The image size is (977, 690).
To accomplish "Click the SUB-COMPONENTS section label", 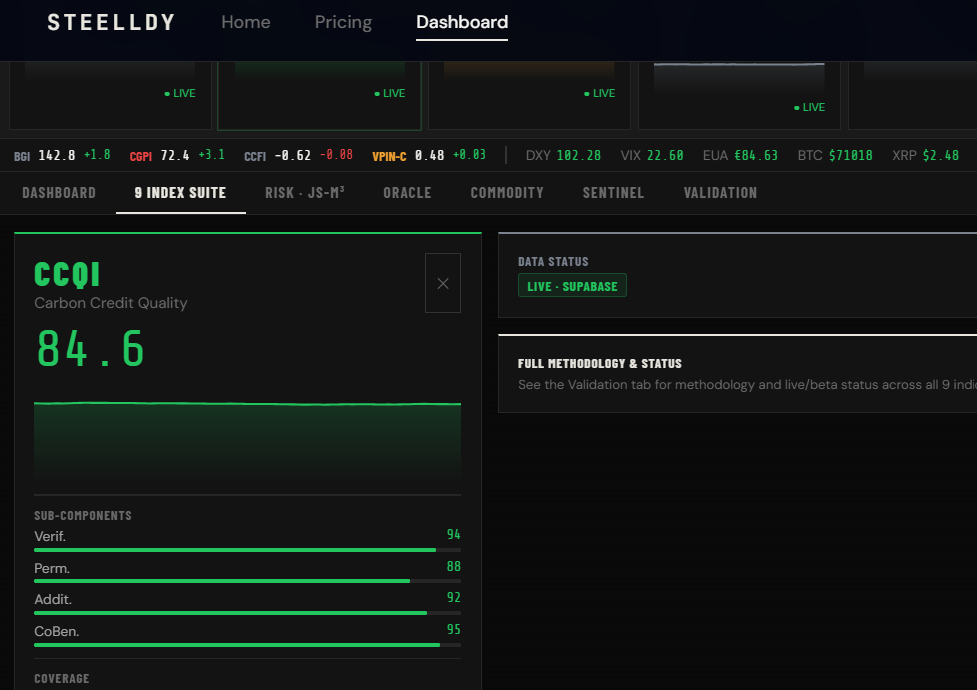I will 83,515.
